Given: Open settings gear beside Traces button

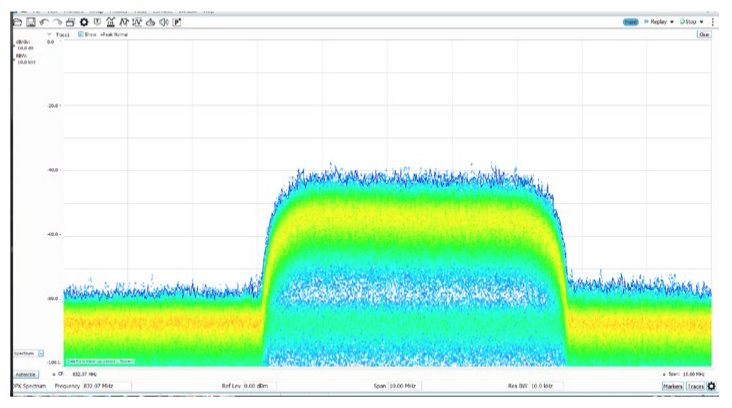Looking at the screenshot, I should click(712, 386).
